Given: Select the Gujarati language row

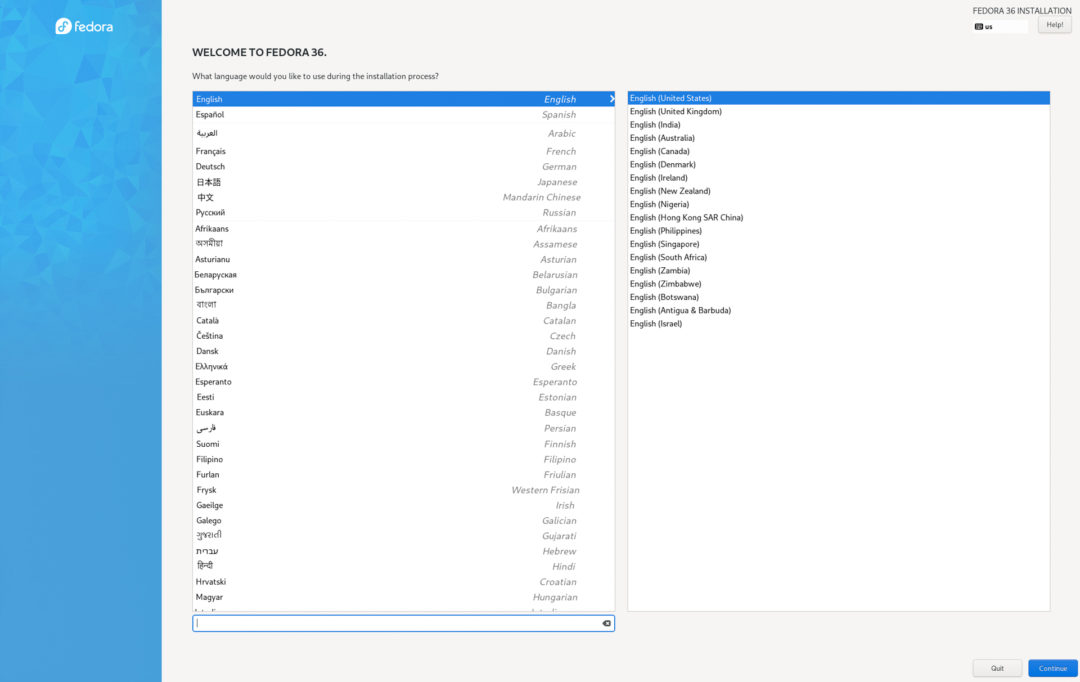Looking at the screenshot, I should (404, 536).
